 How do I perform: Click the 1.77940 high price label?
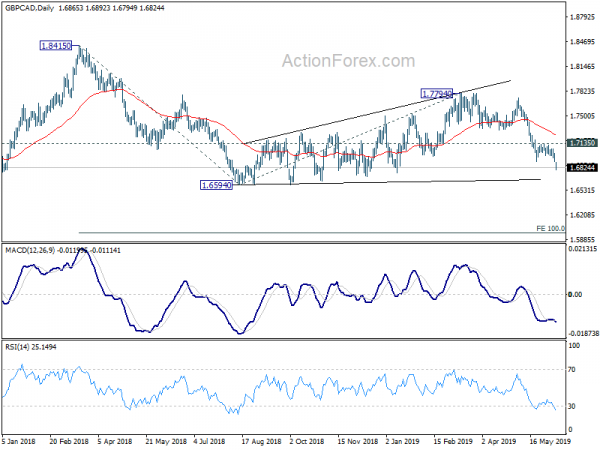[x=437, y=93]
